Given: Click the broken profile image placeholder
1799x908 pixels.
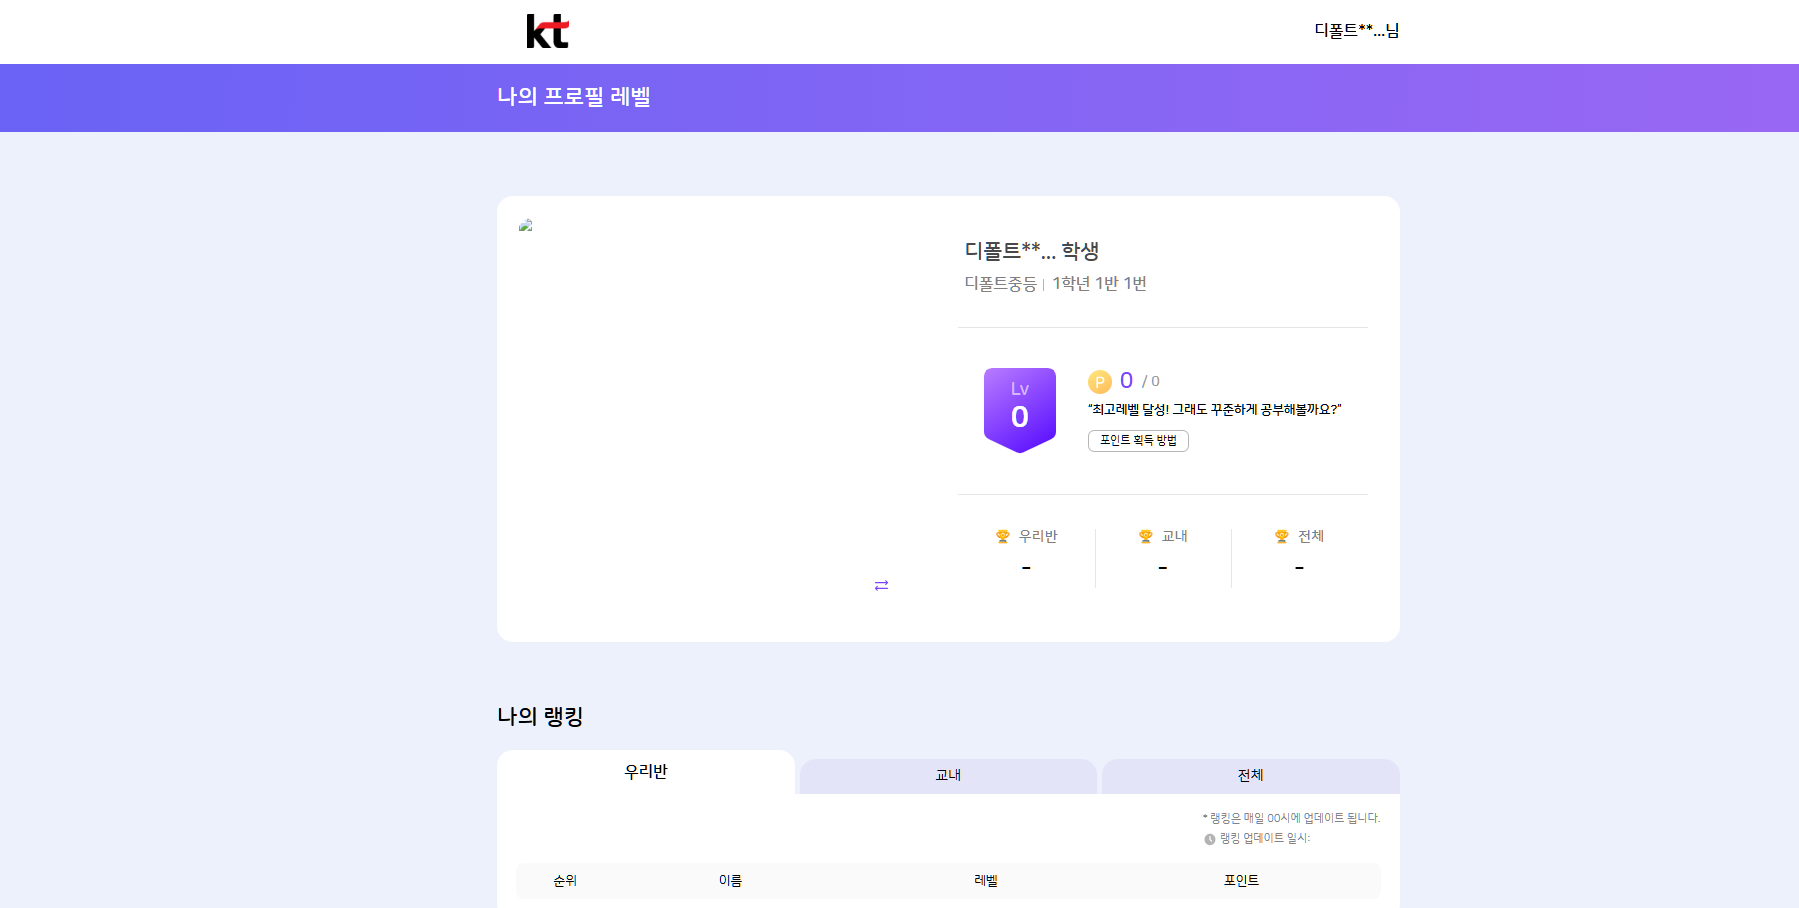Looking at the screenshot, I should click(x=526, y=226).
